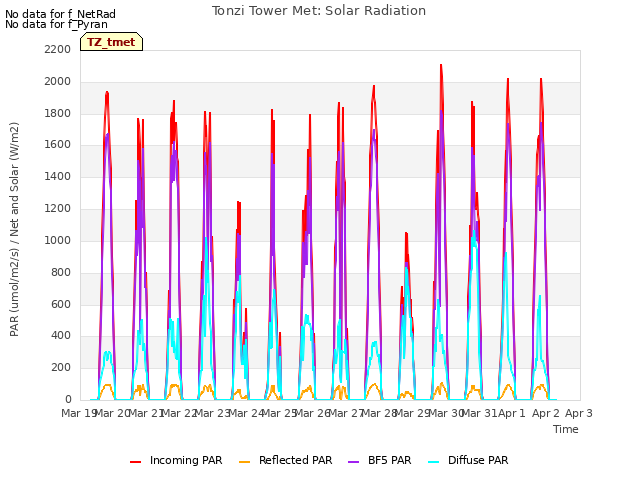The image size is (640, 480).
Task: Click the y-axis label PAR / Net and Solar
Action: click(14, 229)
